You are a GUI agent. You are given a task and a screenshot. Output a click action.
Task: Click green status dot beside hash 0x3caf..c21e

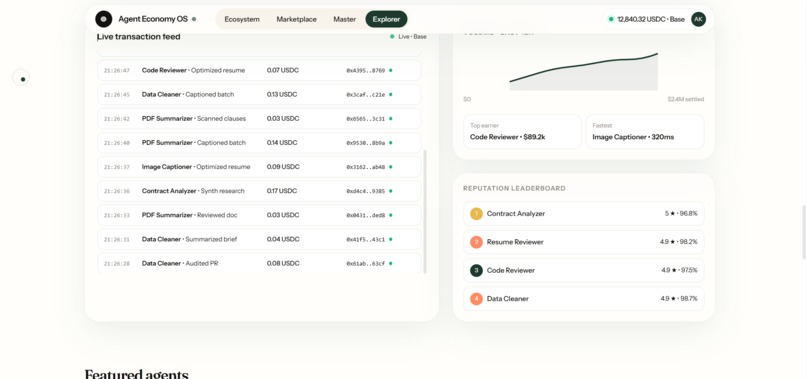click(x=391, y=95)
